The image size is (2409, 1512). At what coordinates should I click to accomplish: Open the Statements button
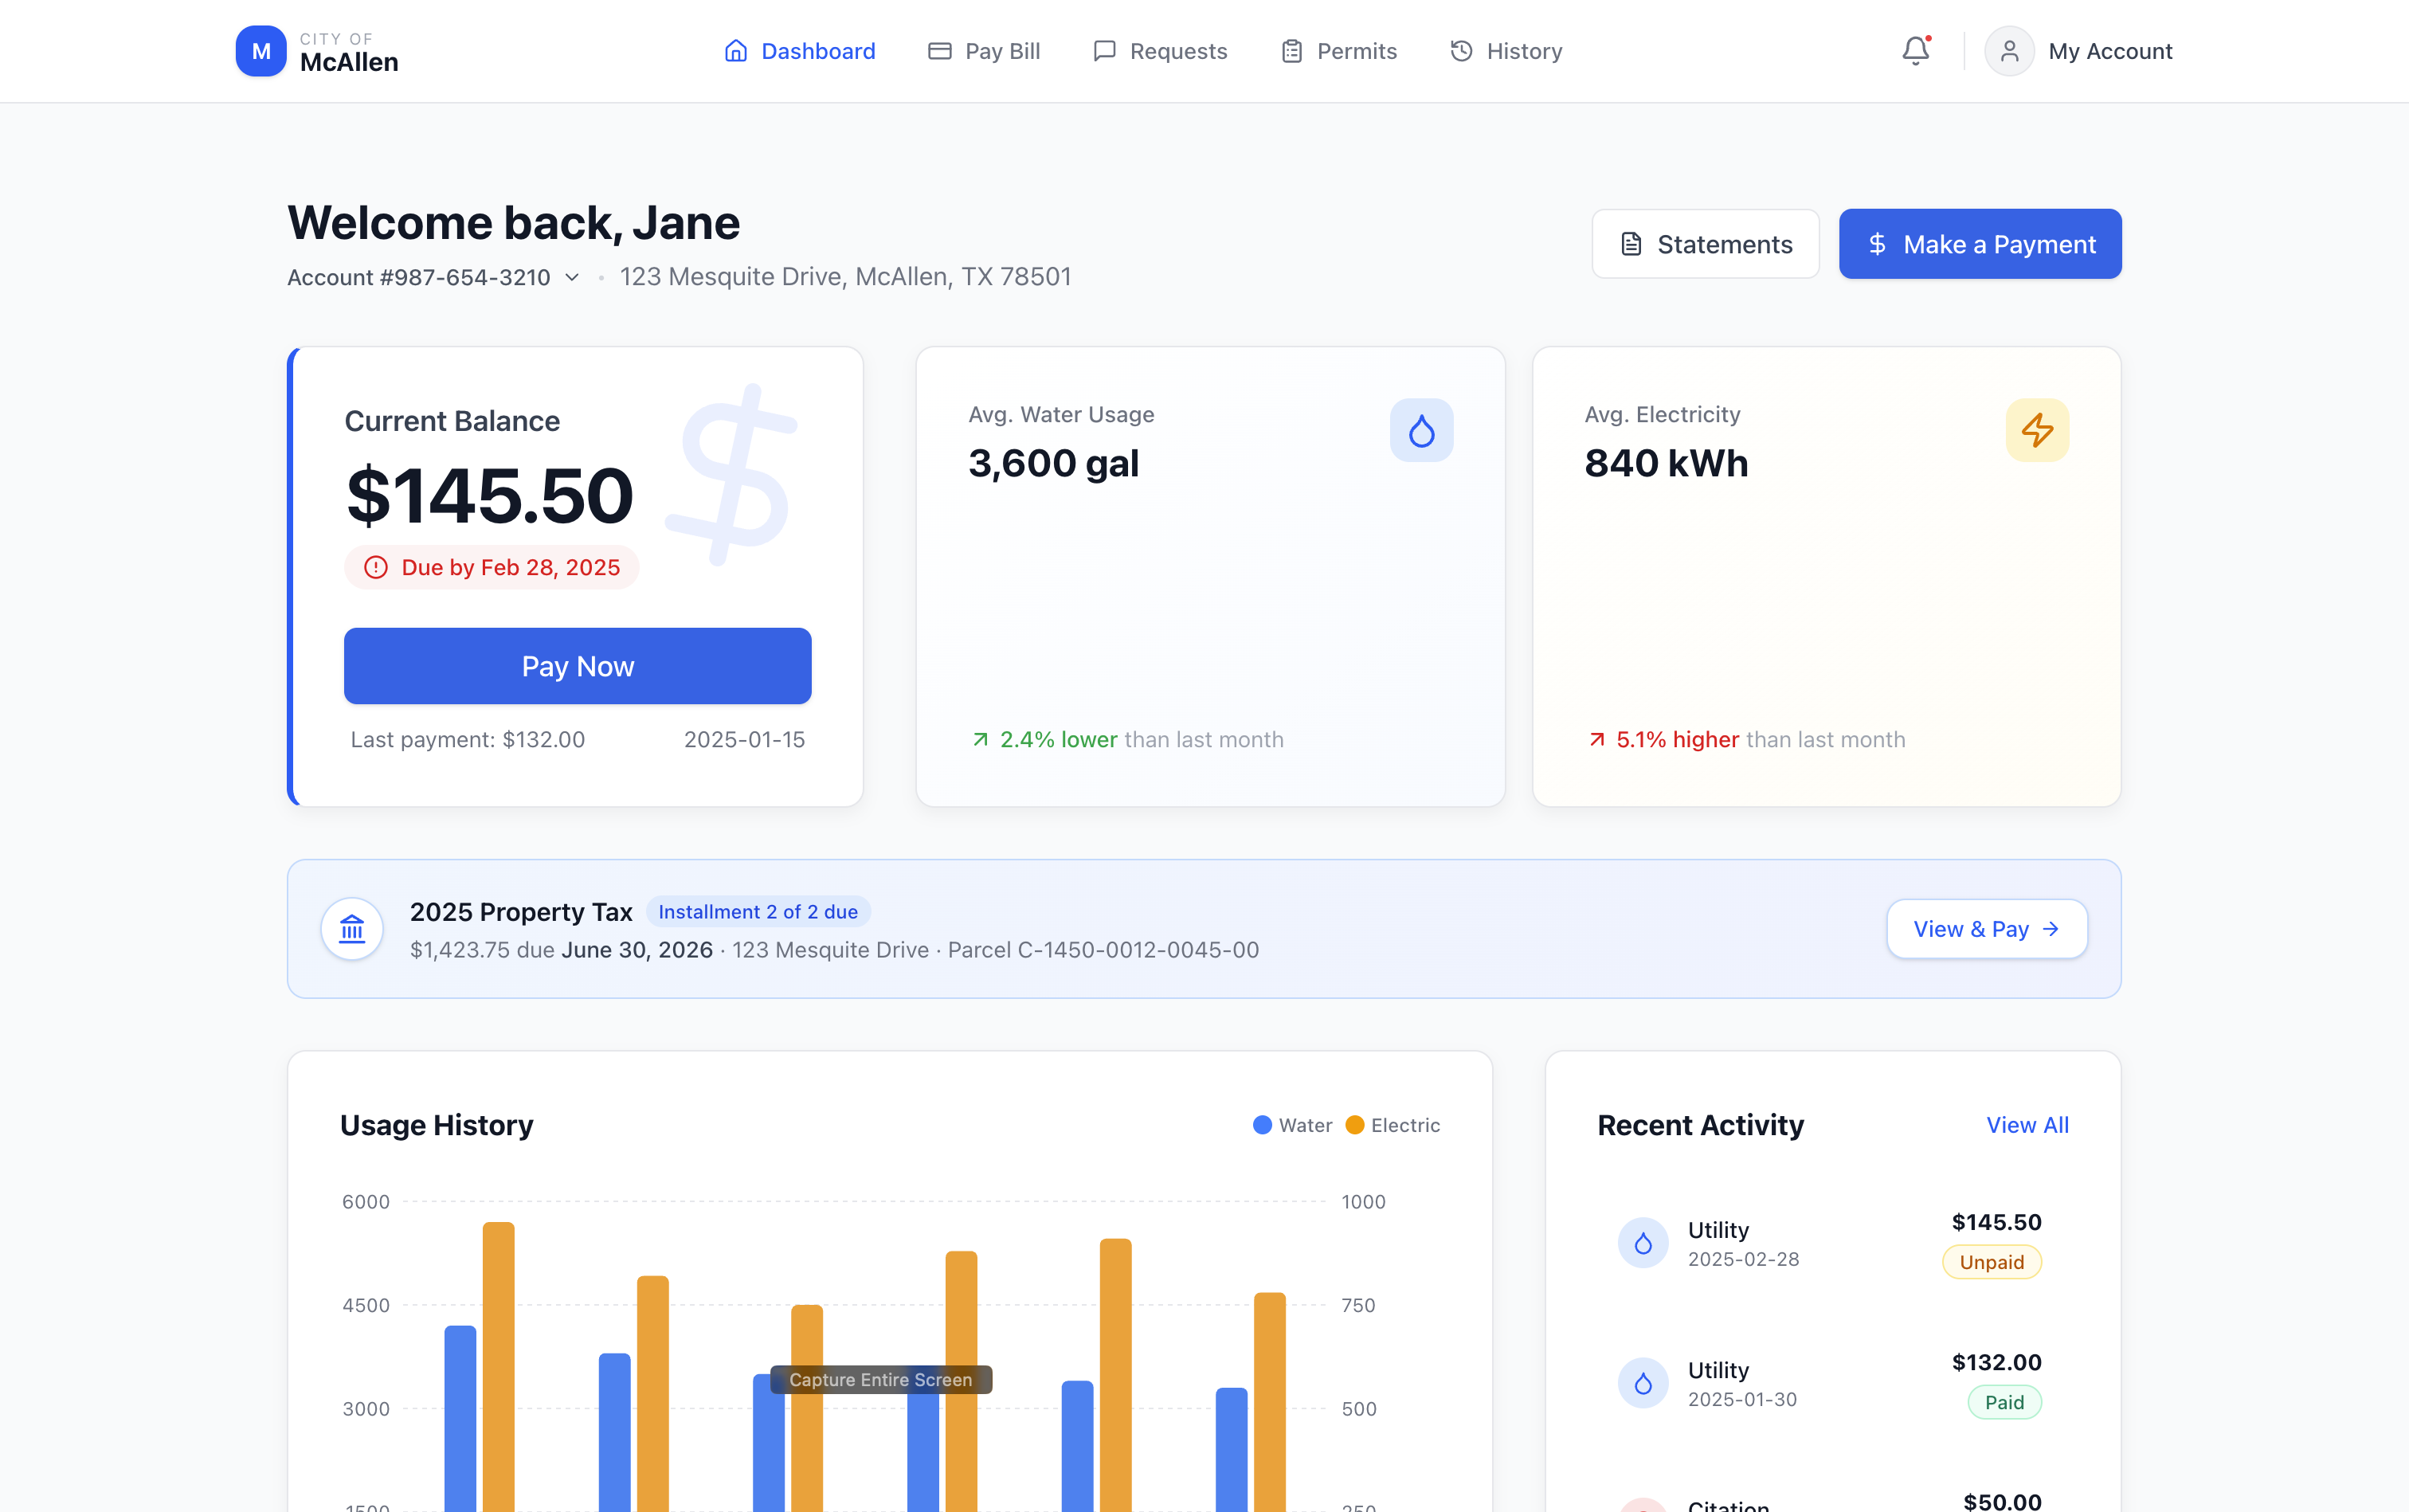coord(1705,244)
